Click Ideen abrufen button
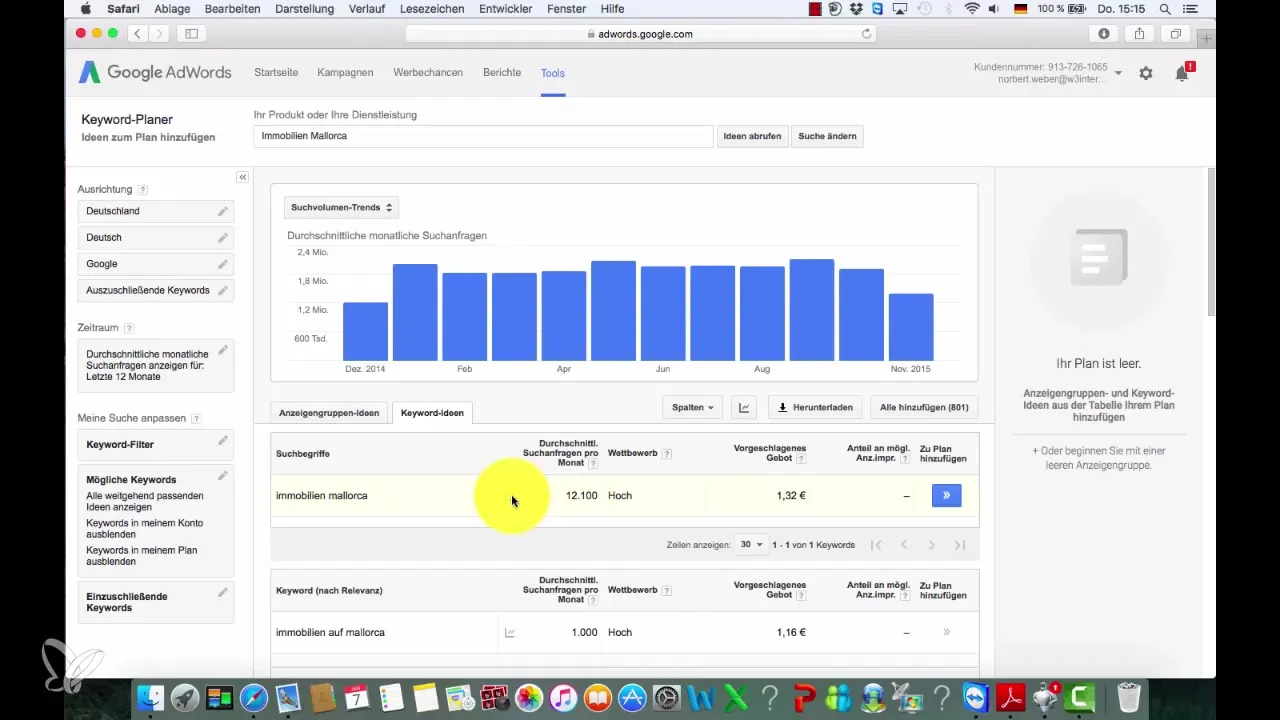 [x=752, y=136]
